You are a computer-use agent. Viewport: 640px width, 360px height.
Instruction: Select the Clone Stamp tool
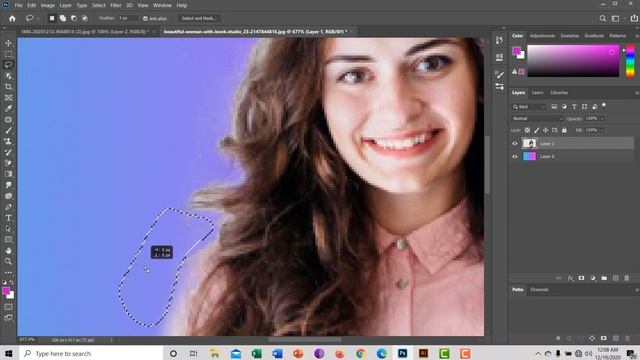point(8,141)
